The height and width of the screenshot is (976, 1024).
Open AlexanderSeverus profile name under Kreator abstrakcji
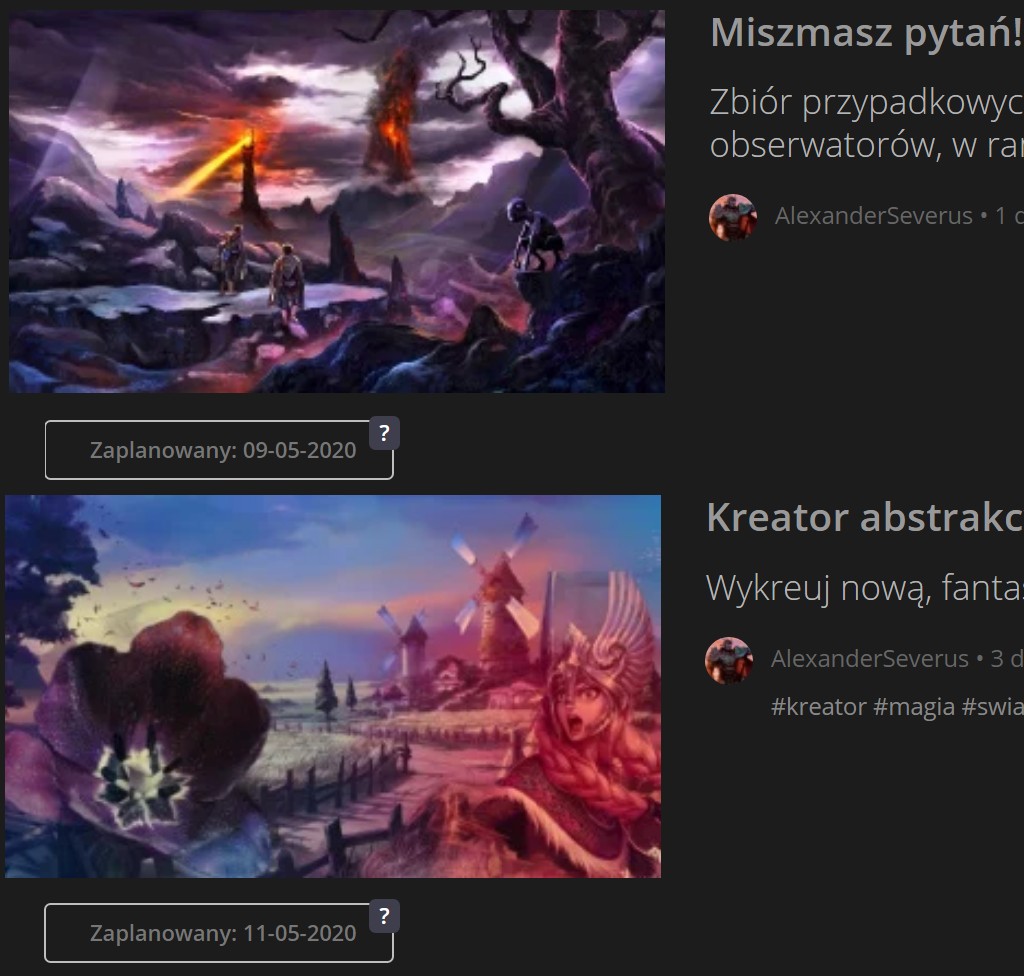pos(870,659)
